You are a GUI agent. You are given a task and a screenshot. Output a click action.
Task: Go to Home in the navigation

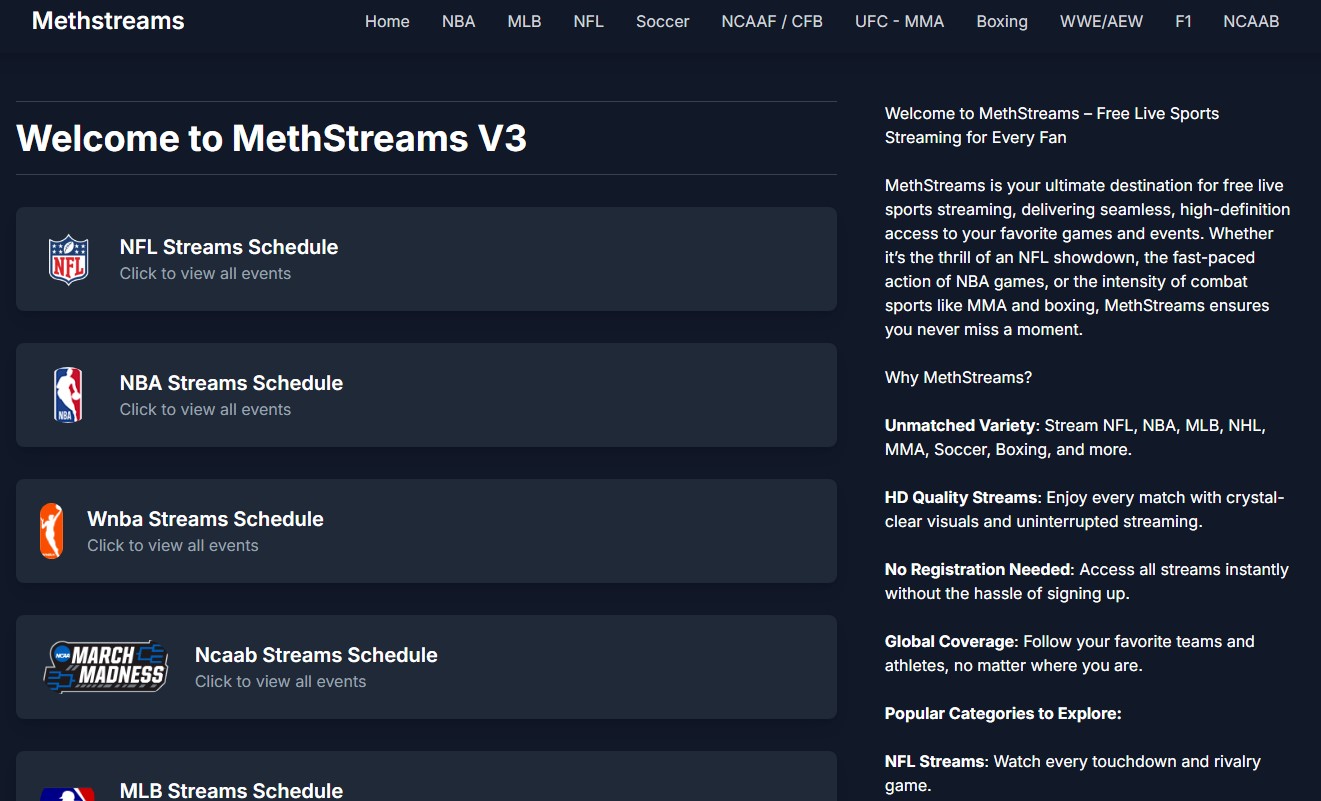(x=387, y=21)
